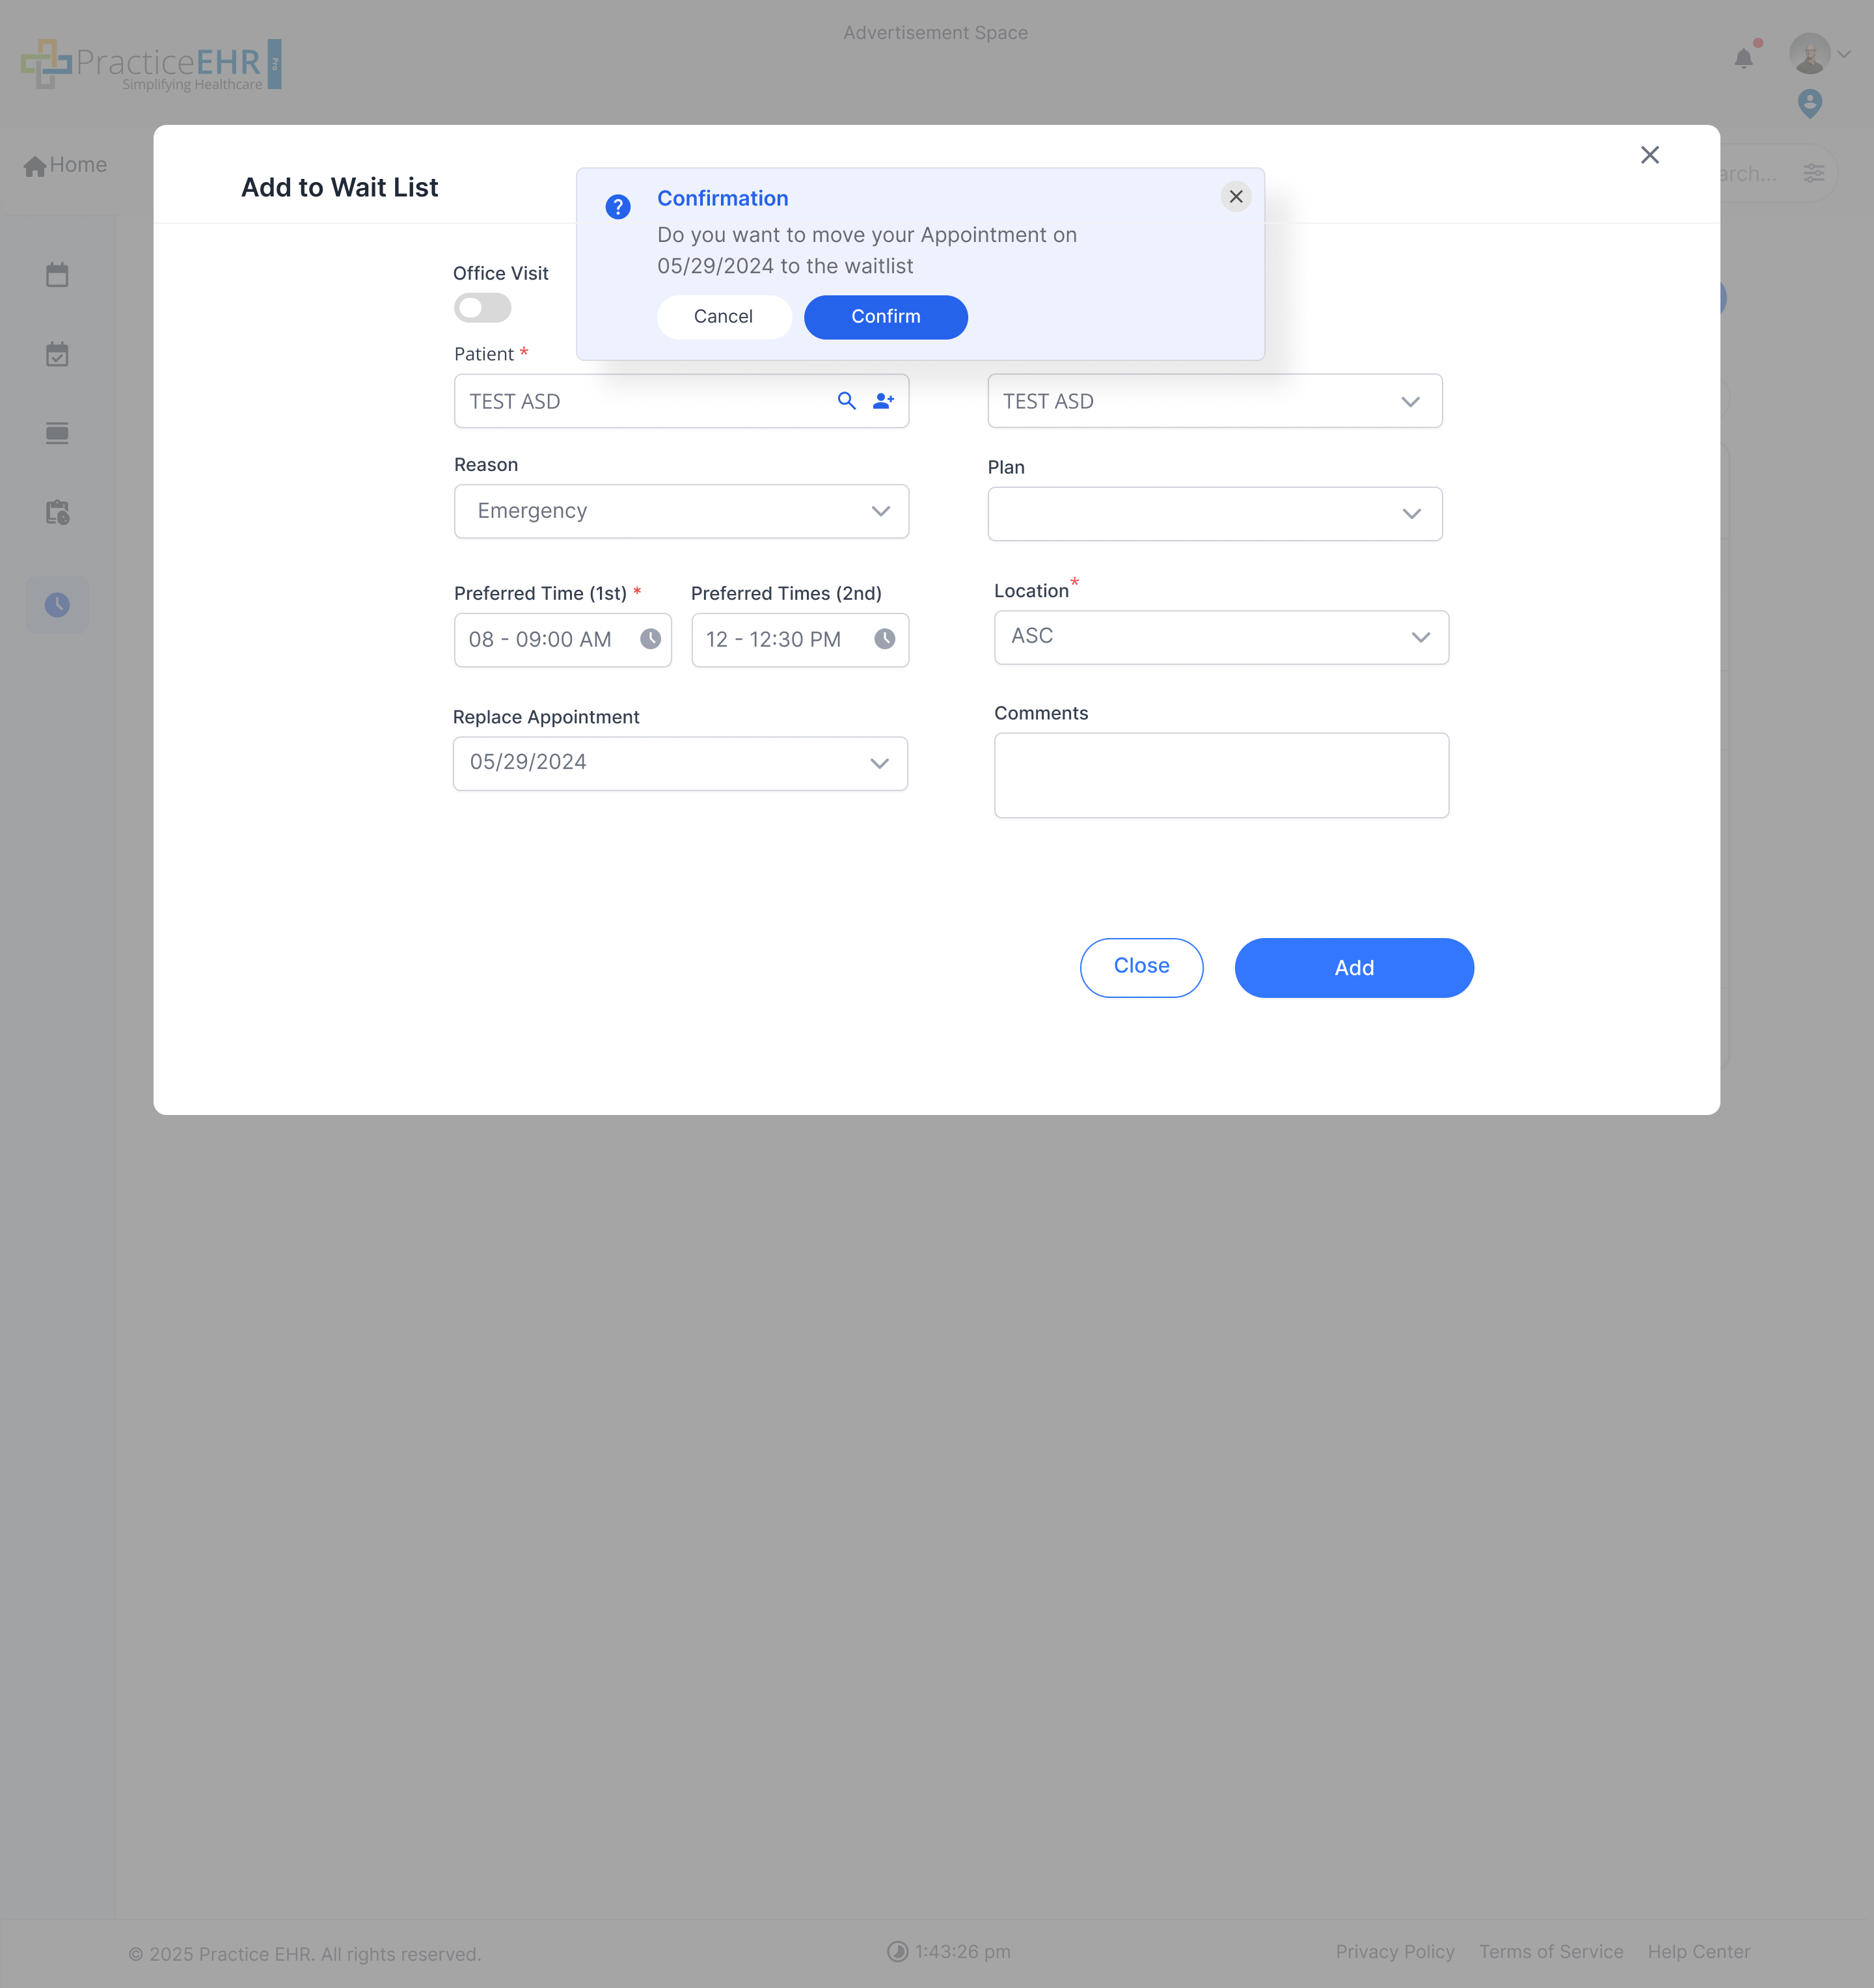Open the Replace Appointment date dropdown

coord(680,763)
